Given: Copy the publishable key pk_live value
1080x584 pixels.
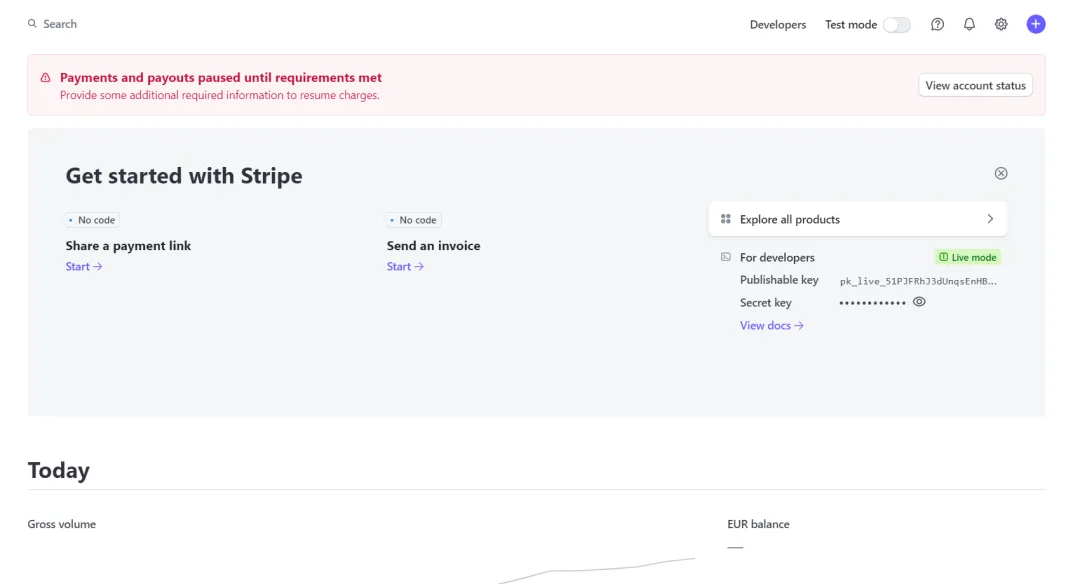Looking at the screenshot, I should [918, 281].
